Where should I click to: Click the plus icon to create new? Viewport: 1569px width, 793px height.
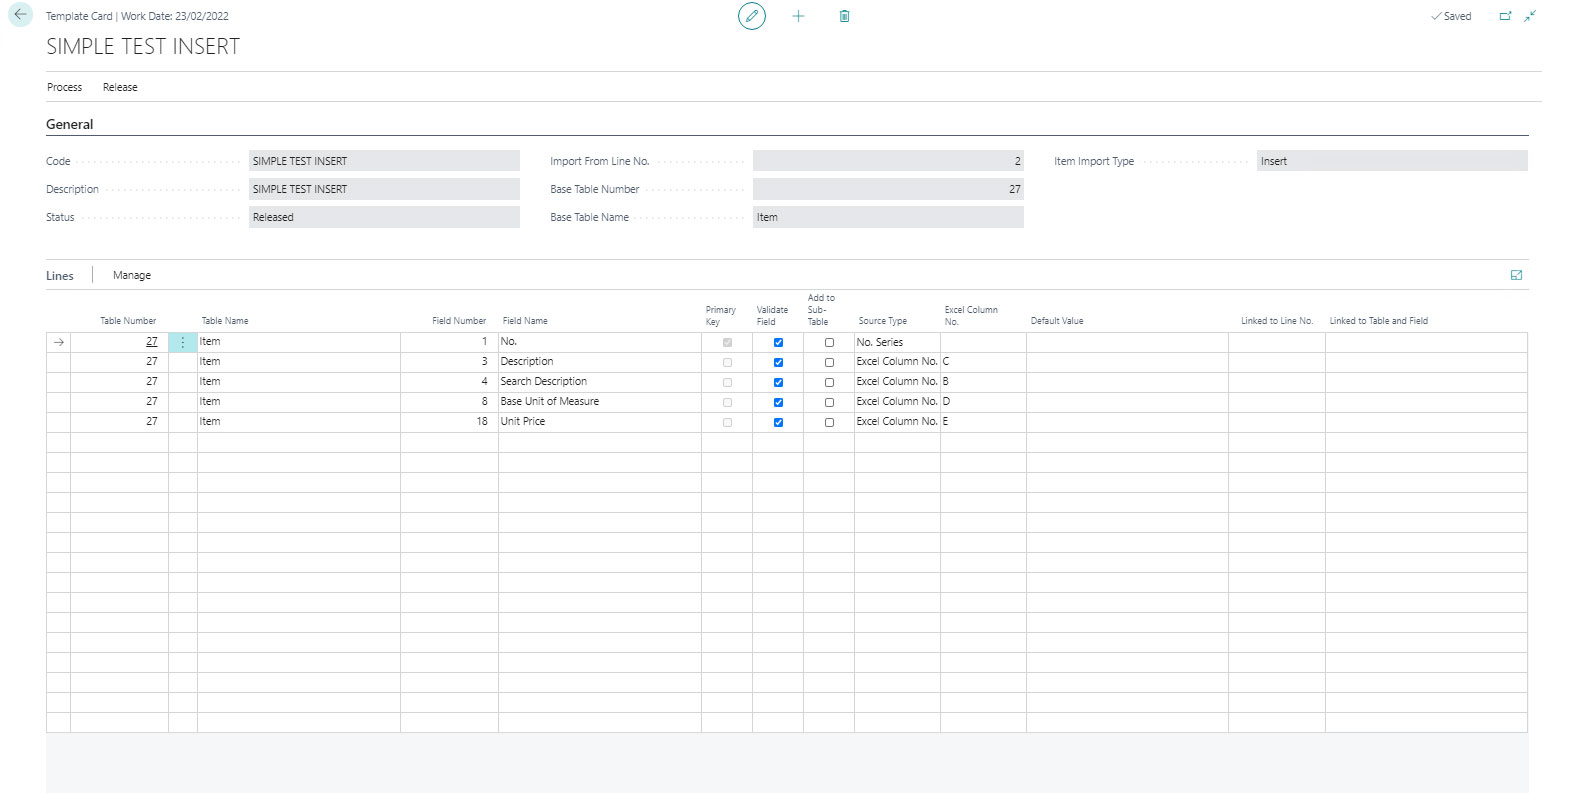(x=798, y=16)
